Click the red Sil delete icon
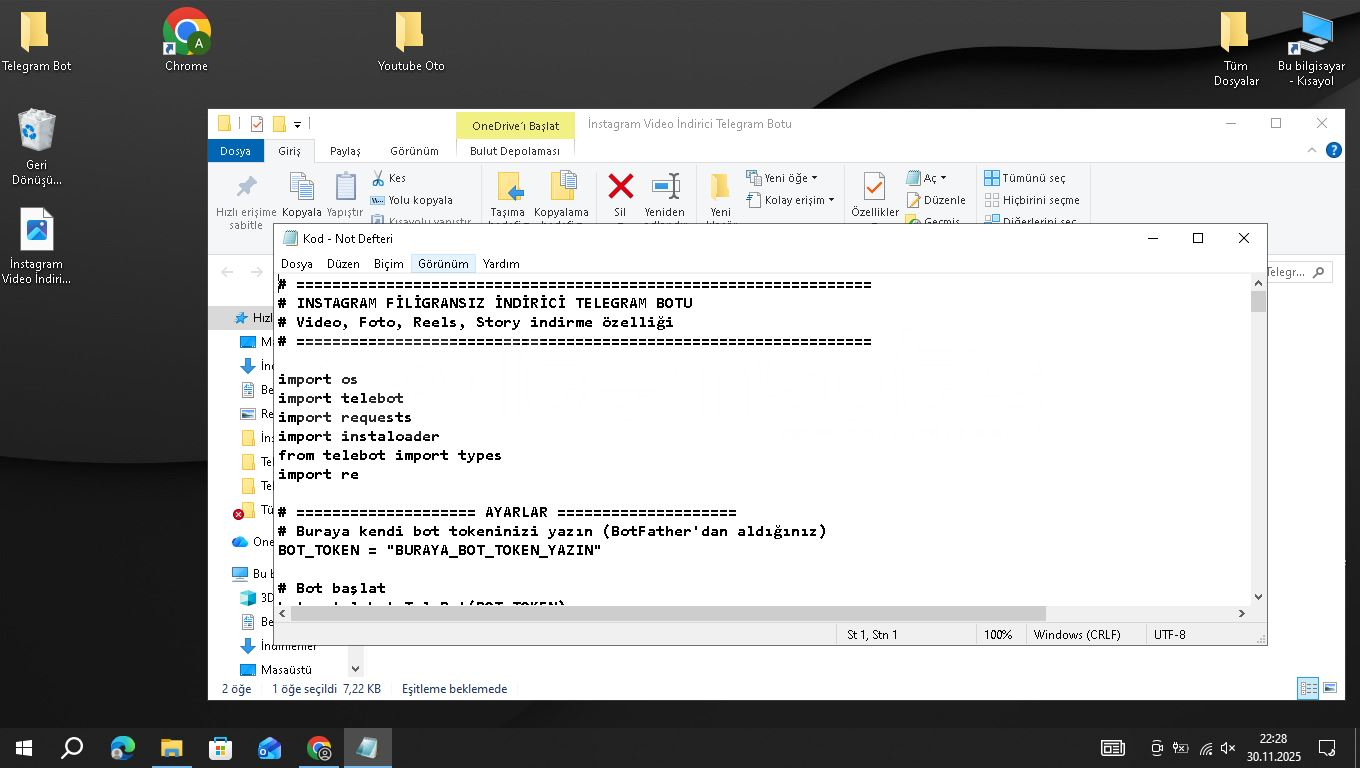Screen dimensions: 1360x768 pyautogui.click(x=620, y=187)
